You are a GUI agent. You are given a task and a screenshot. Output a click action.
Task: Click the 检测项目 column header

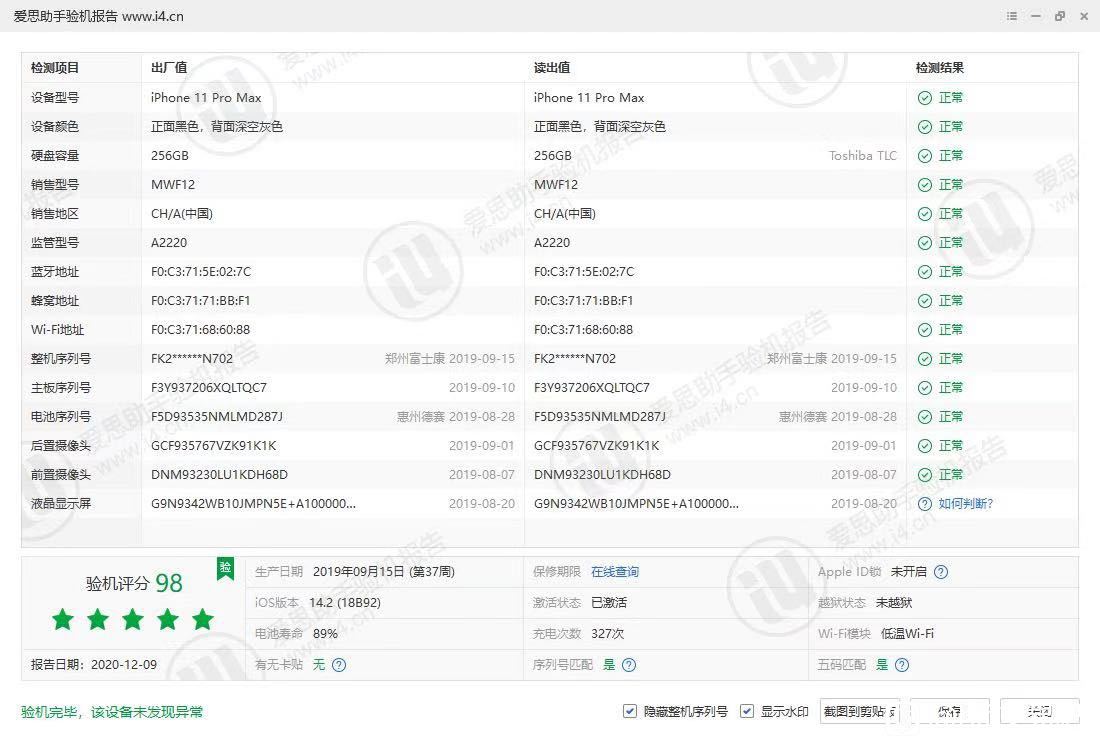pyautogui.click(x=55, y=68)
